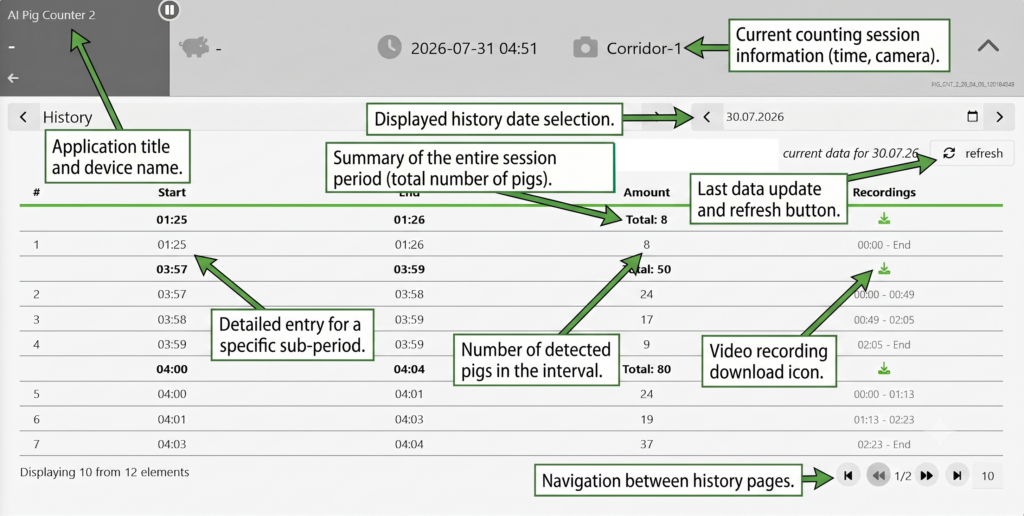Go to next history page
This screenshot has height=516, width=1024.
coord(926,476)
